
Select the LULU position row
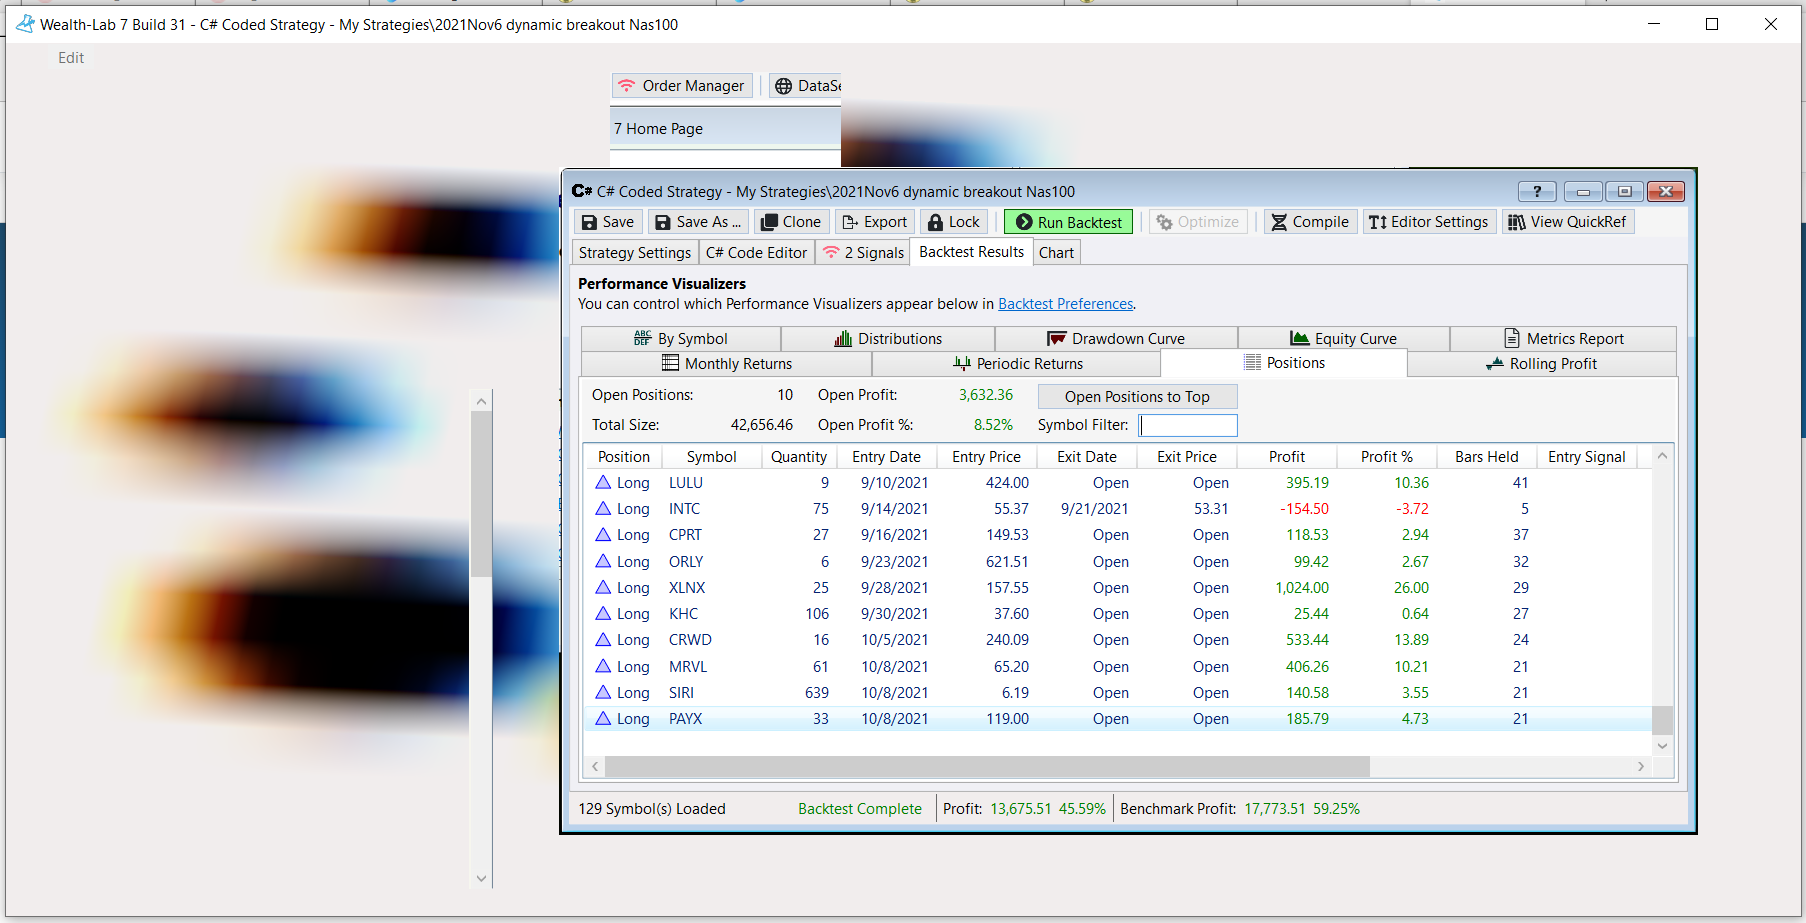[1118, 483]
